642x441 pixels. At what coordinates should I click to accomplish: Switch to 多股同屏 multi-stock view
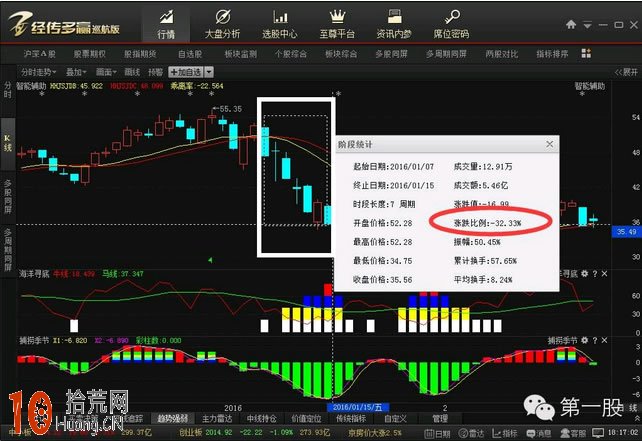[x=391, y=54]
